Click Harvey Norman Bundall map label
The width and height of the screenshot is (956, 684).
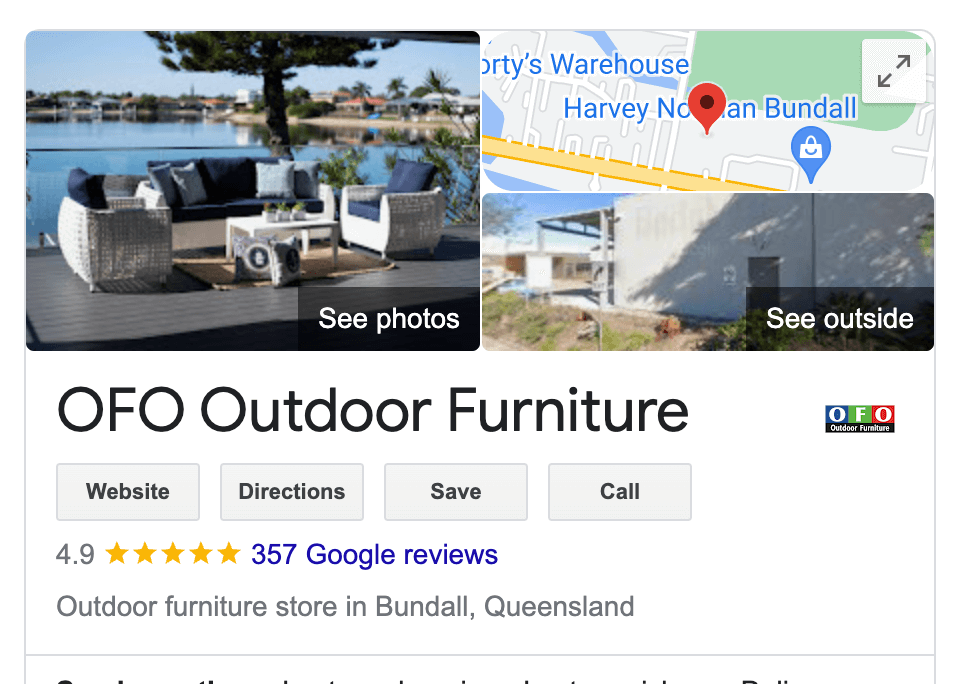(710, 109)
